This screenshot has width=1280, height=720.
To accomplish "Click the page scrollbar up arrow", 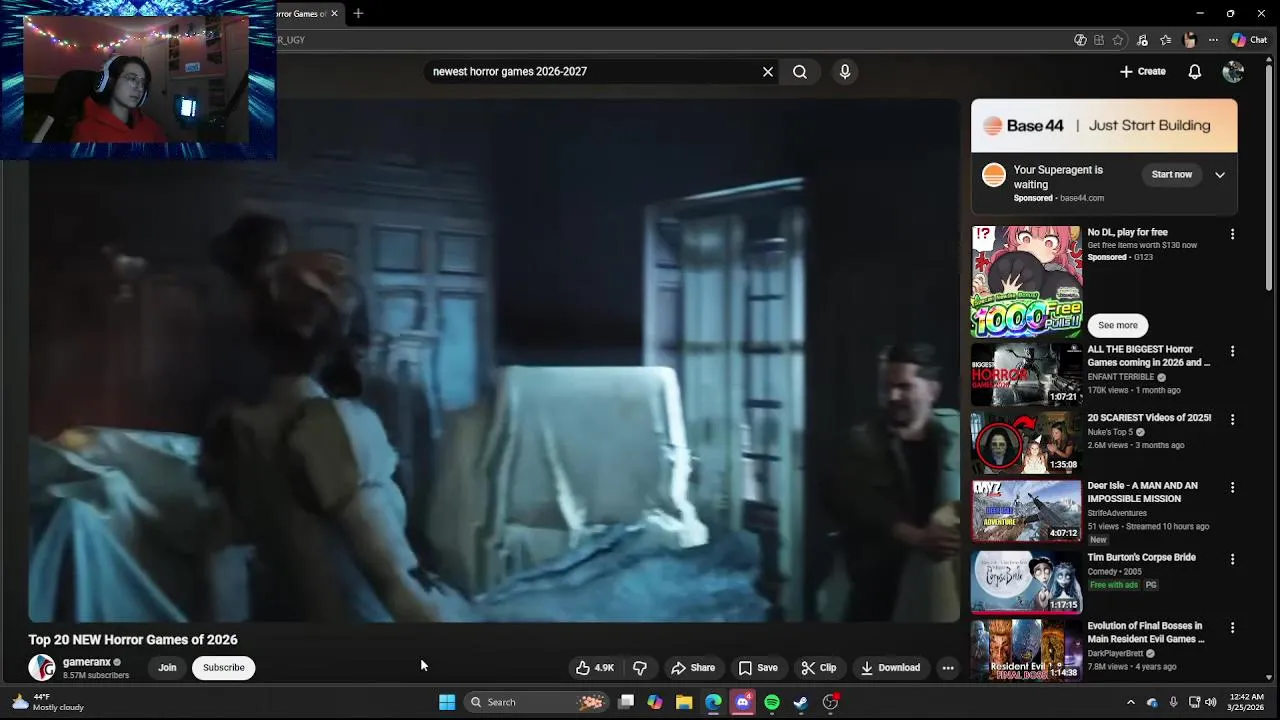I will tap(1270, 62).
